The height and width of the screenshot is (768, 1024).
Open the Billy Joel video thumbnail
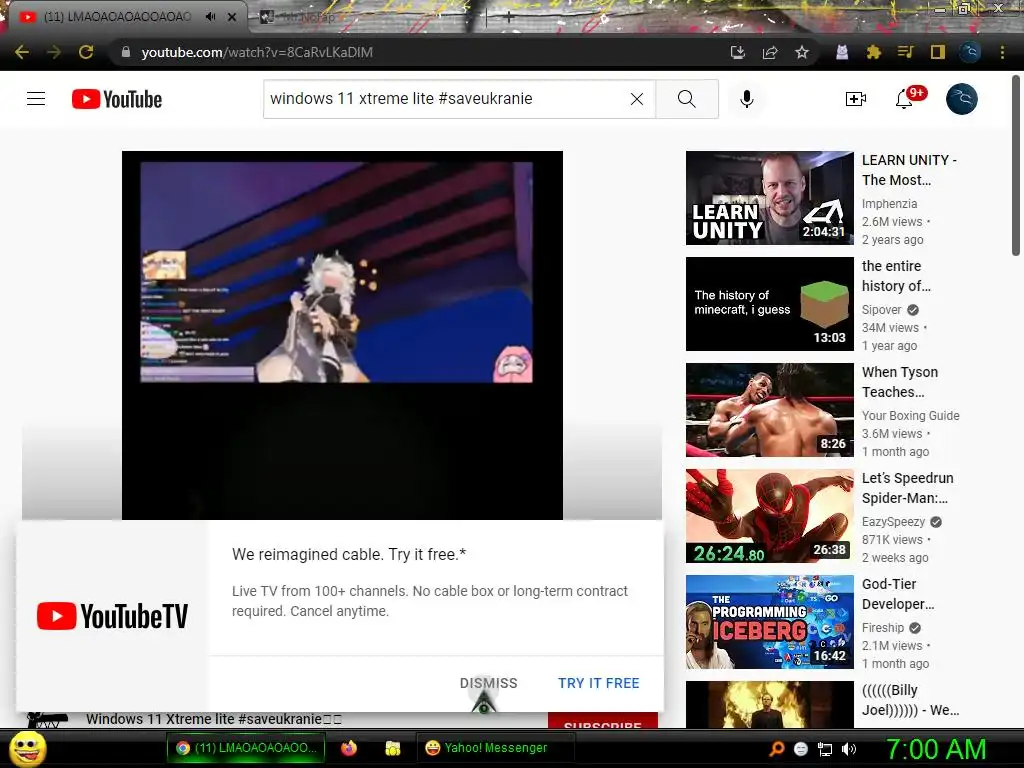coord(770,705)
